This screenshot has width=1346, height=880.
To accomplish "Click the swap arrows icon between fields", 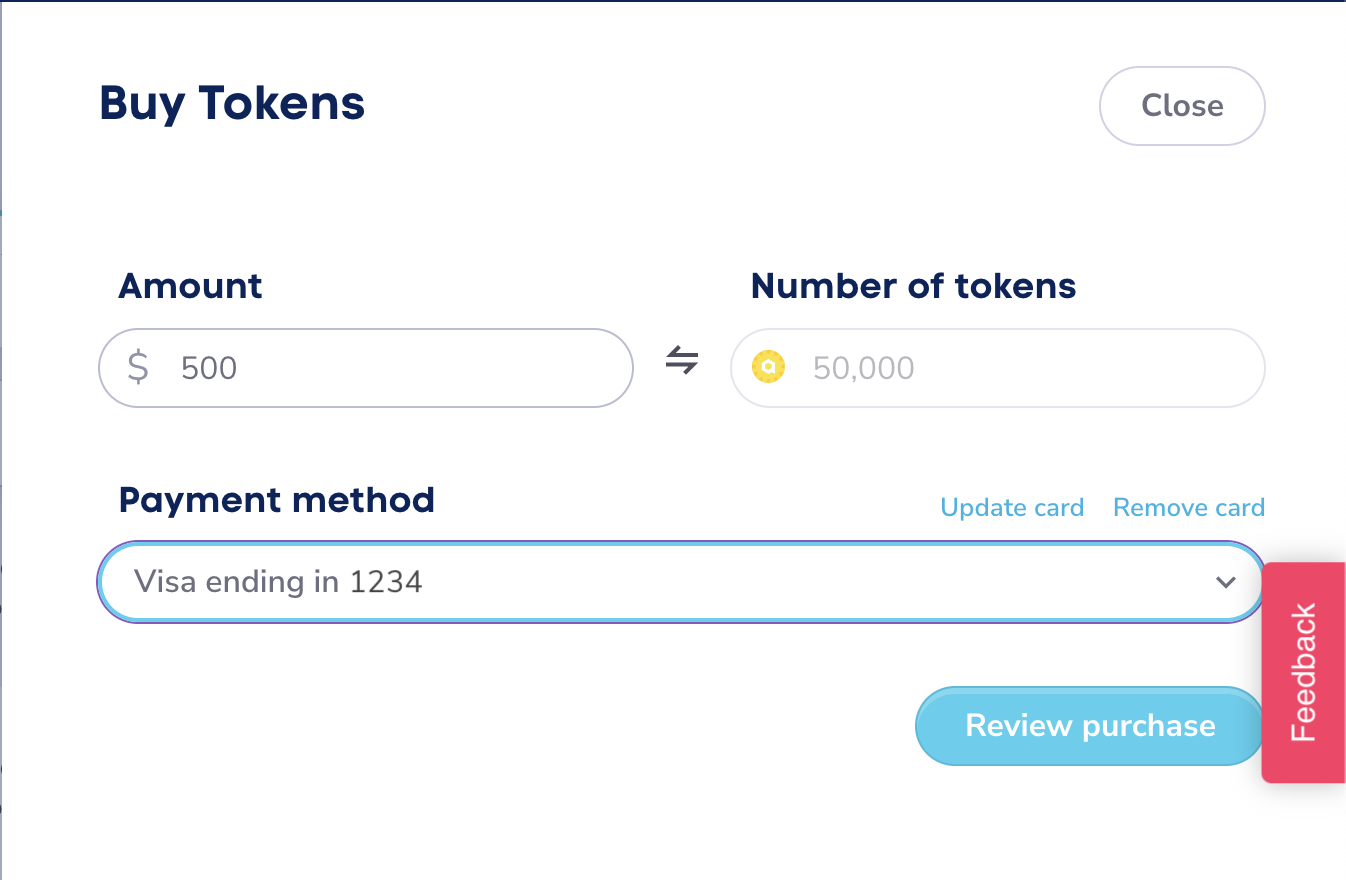I will (x=682, y=361).
